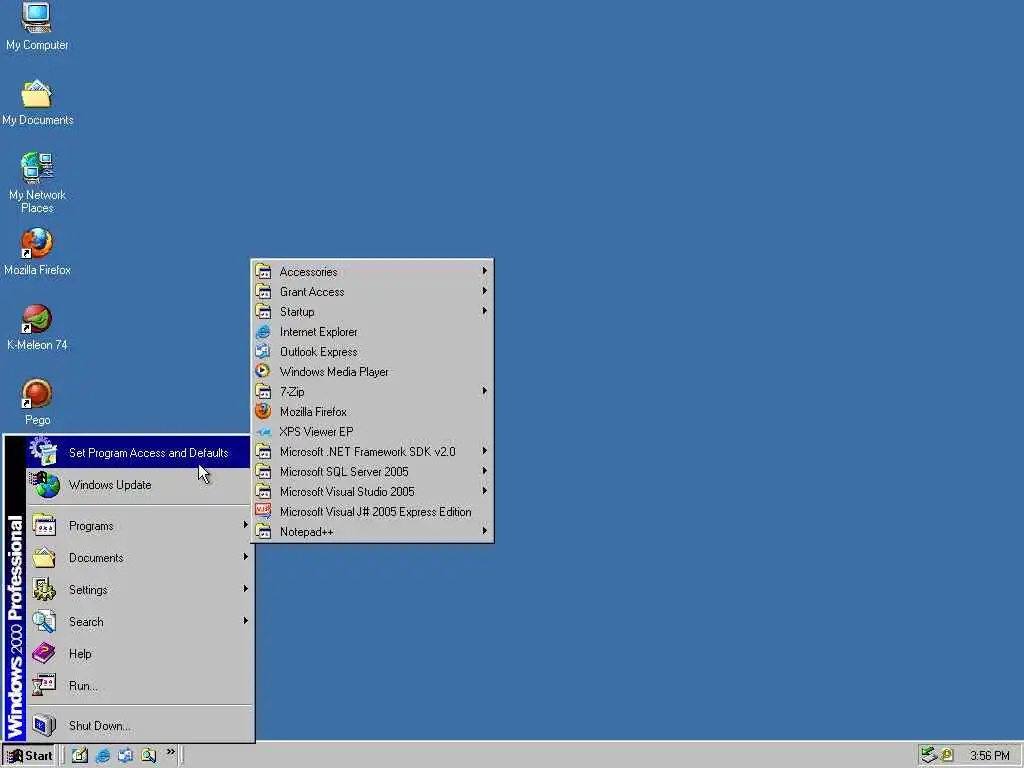Show hidden quick launch items via chevron
The width and height of the screenshot is (1024, 768).
click(x=170, y=752)
